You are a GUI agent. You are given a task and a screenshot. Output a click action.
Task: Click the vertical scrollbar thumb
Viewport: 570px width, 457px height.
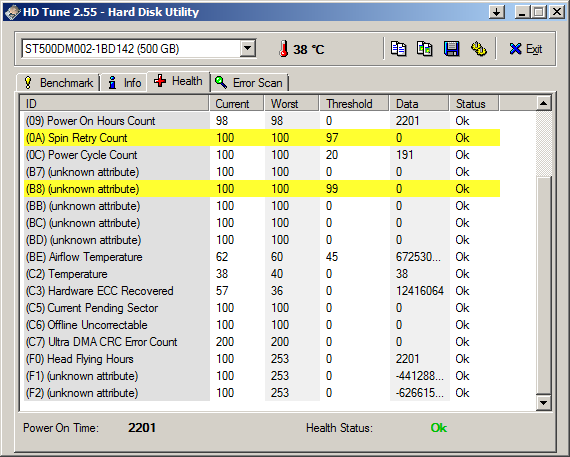(x=544, y=285)
